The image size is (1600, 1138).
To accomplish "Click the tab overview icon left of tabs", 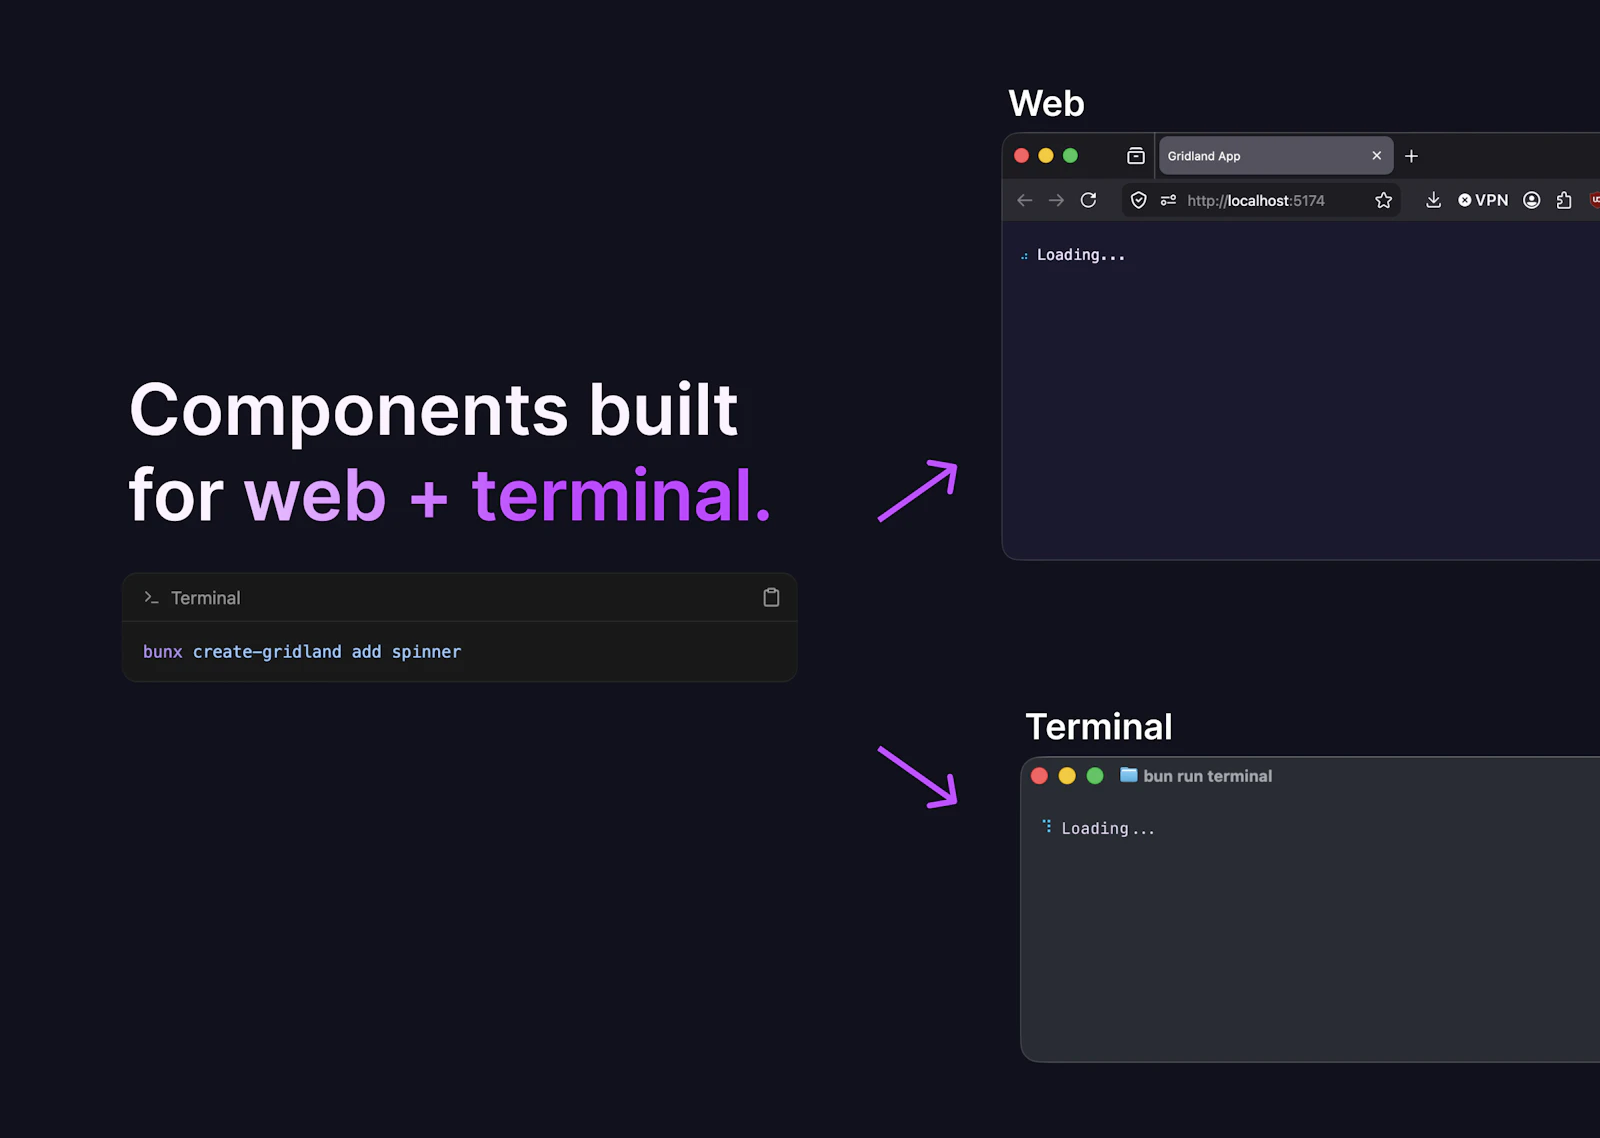I will [x=1136, y=156].
